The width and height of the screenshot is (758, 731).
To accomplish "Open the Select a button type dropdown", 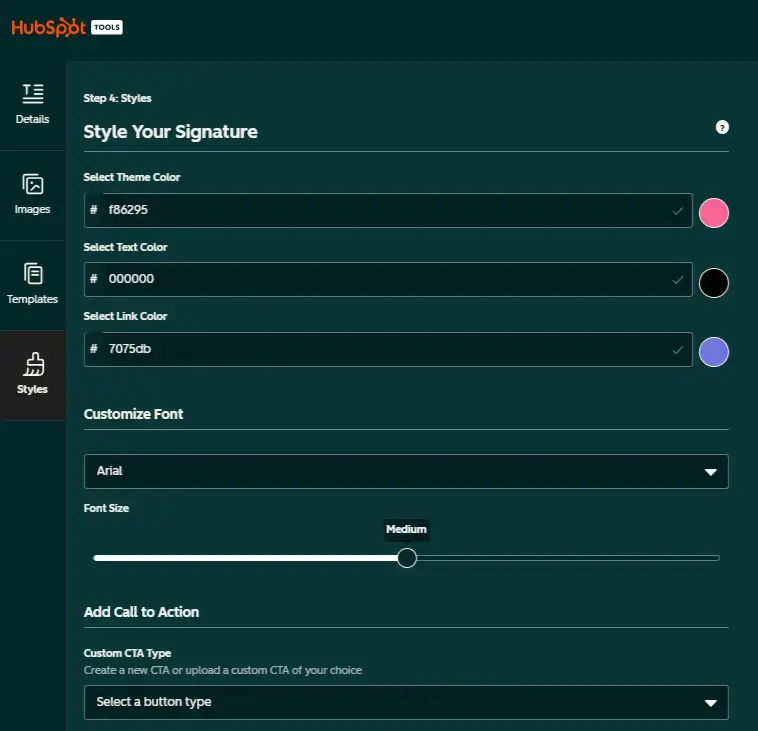I will [406, 702].
